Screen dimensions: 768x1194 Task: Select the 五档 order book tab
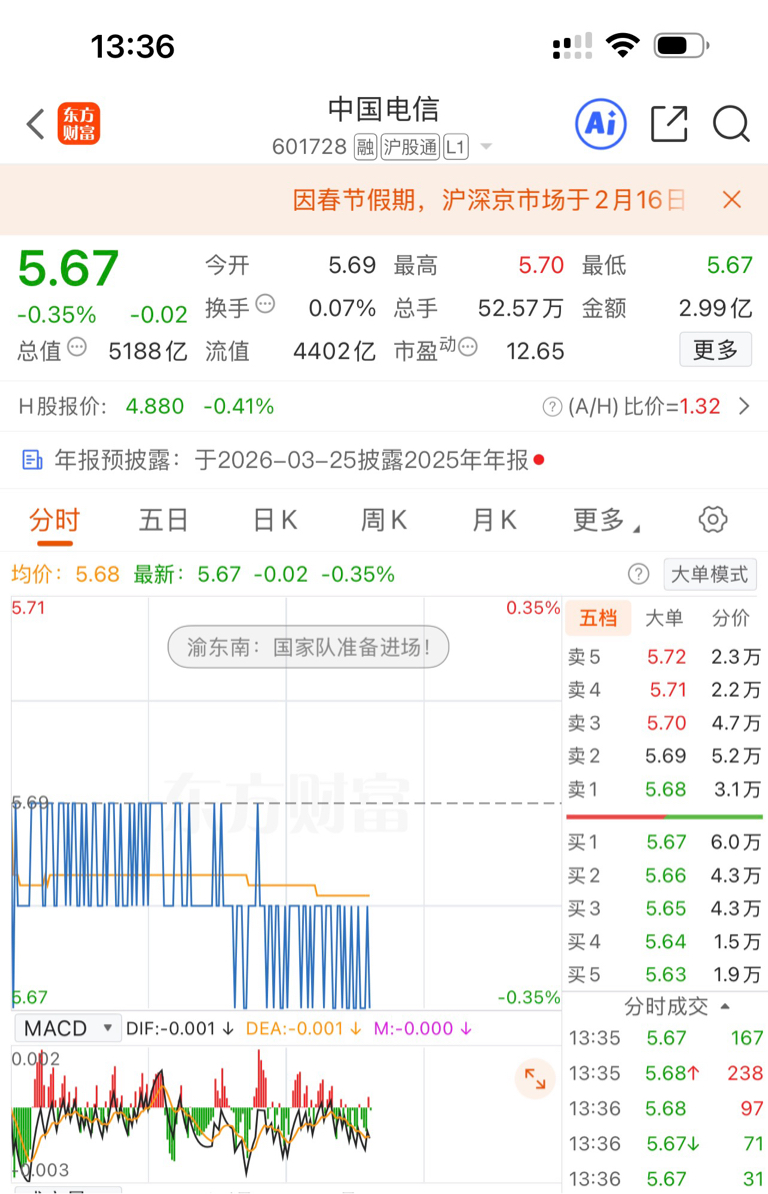[x=598, y=618]
